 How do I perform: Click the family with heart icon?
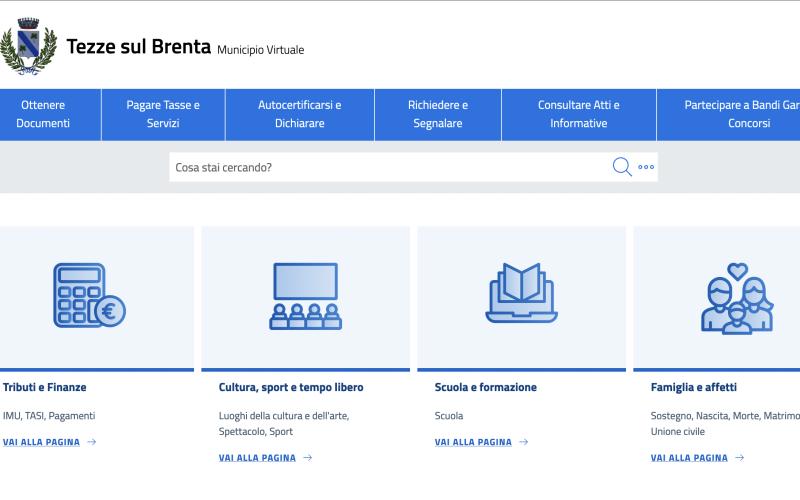[737, 298]
